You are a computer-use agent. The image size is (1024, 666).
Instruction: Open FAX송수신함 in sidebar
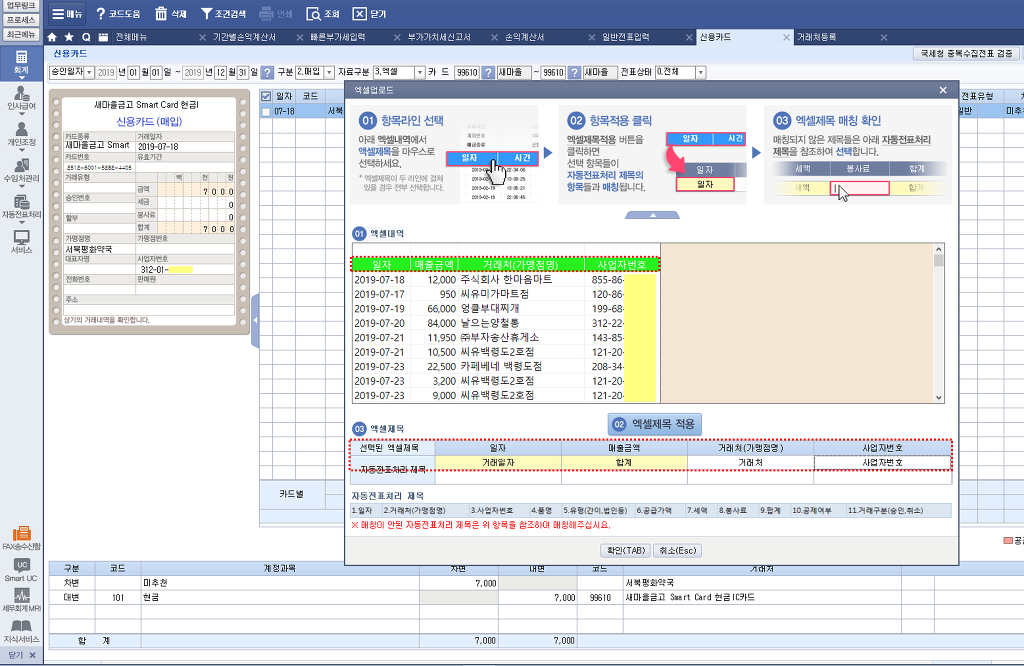pyautogui.click(x=21, y=538)
